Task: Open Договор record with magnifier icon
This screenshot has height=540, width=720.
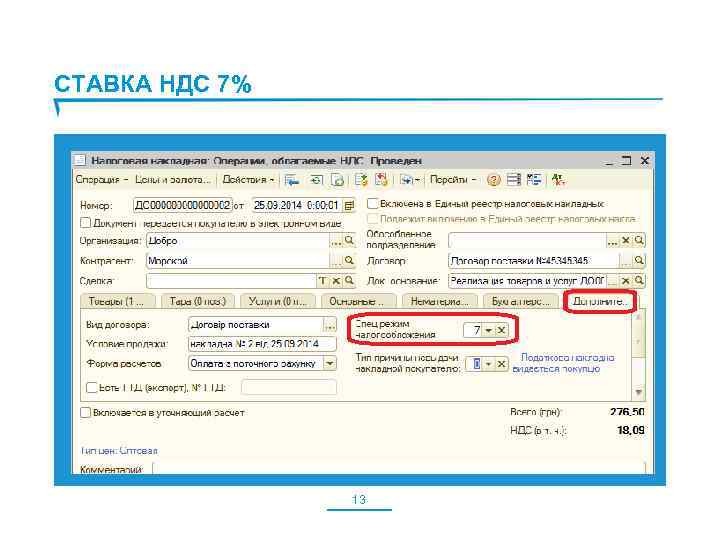Action: pos(639,260)
